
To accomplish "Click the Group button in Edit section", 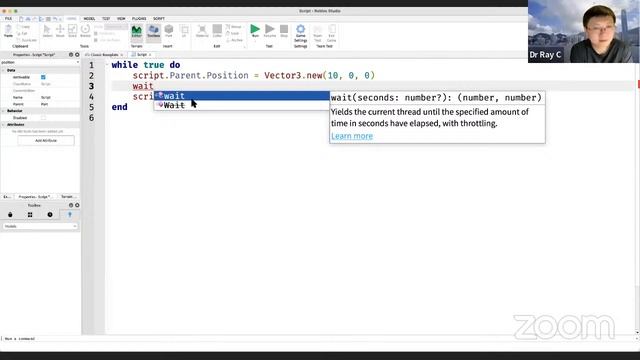I will click(234, 27).
